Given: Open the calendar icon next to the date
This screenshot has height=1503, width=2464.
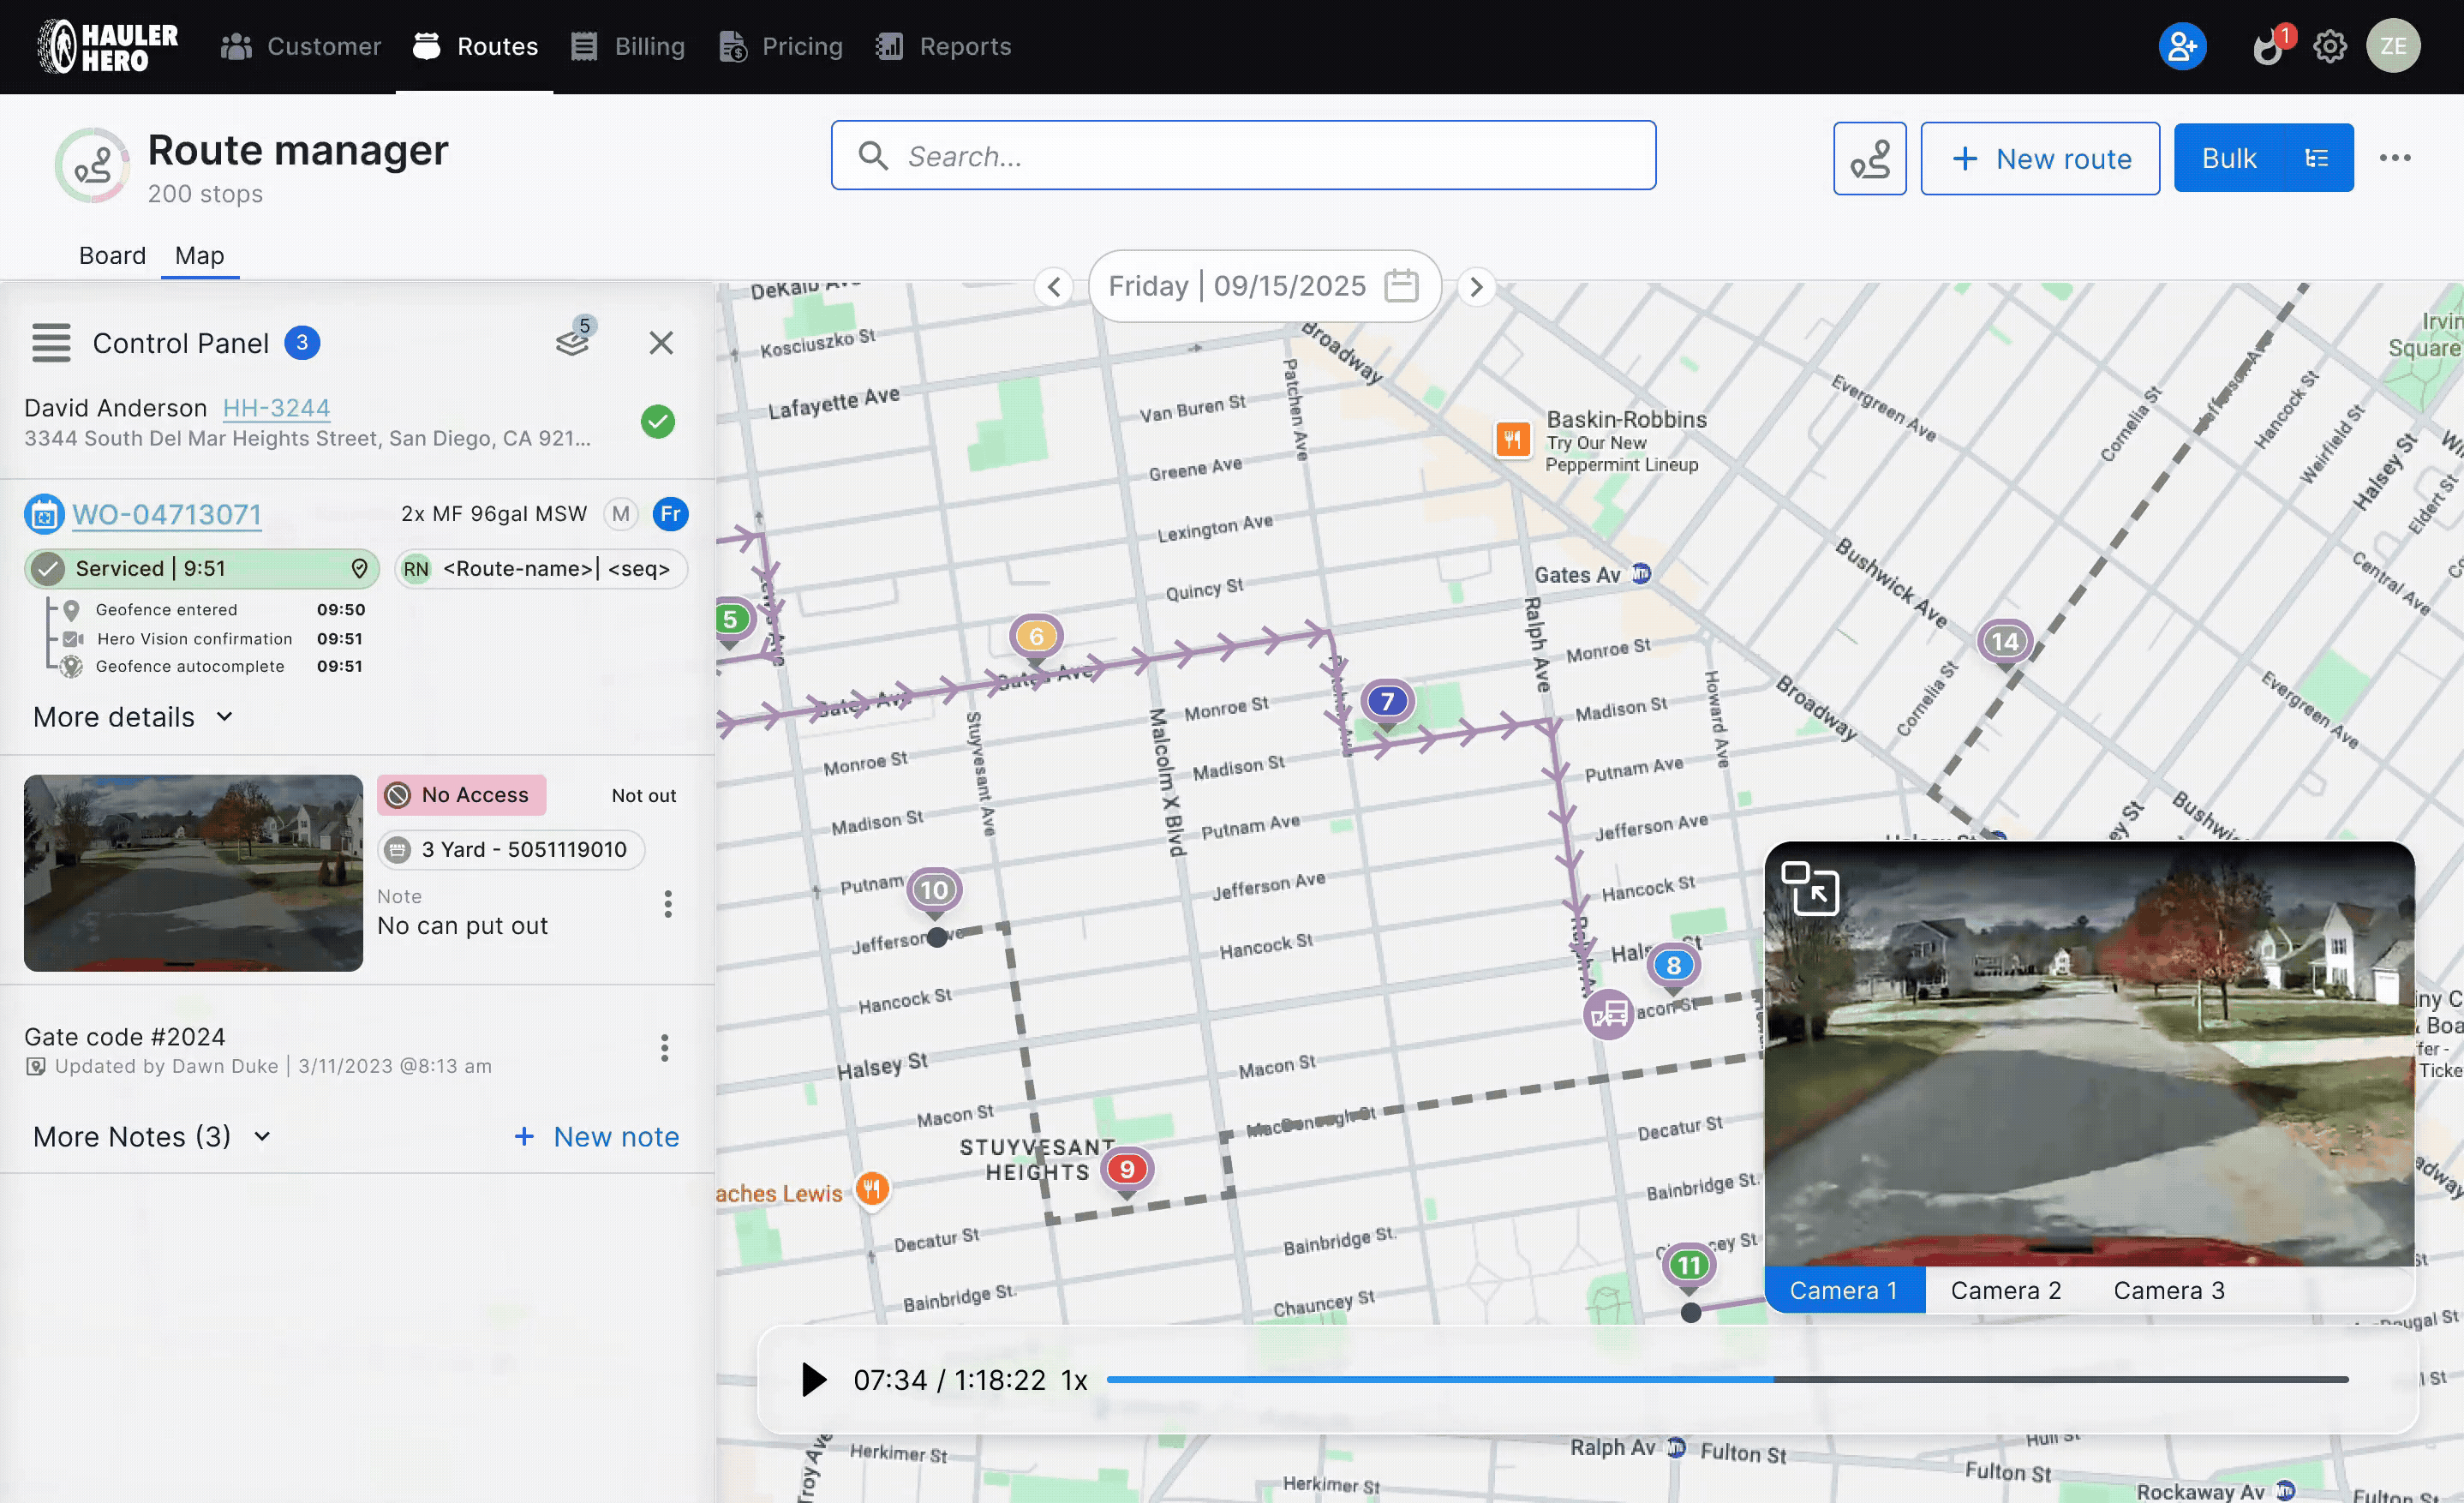Looking at the screenshot, I should (1402, 286).
